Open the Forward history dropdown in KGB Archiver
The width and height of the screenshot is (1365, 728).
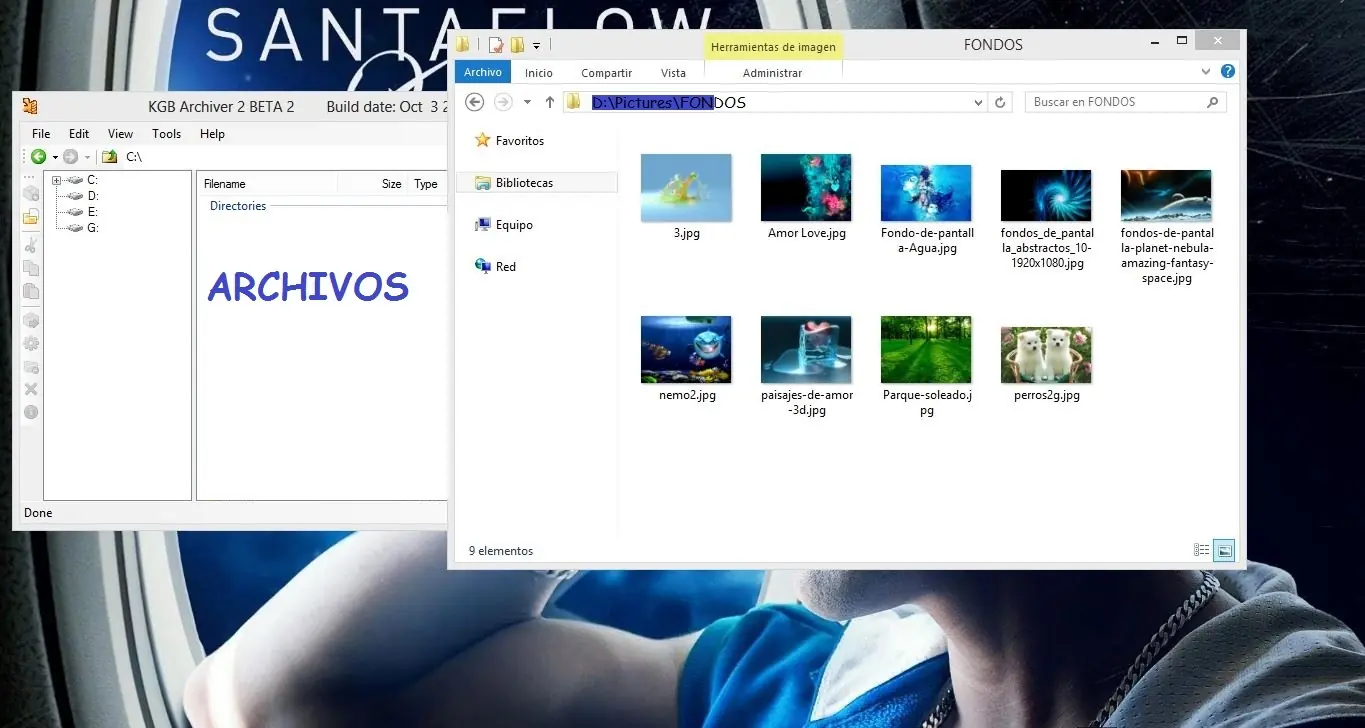87,157
